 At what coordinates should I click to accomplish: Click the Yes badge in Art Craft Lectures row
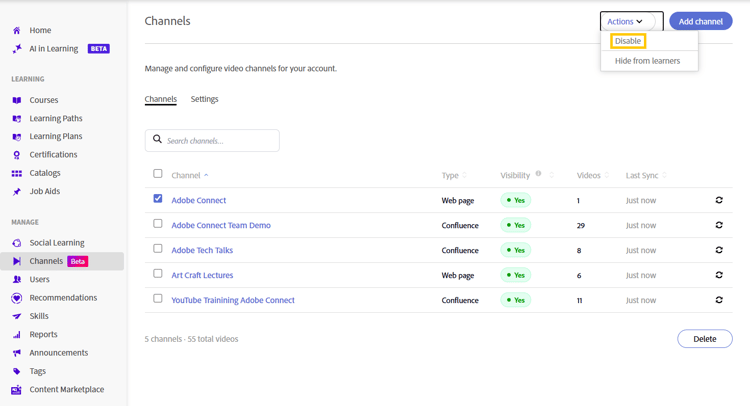pyautogui.click(x=516, y=275)
